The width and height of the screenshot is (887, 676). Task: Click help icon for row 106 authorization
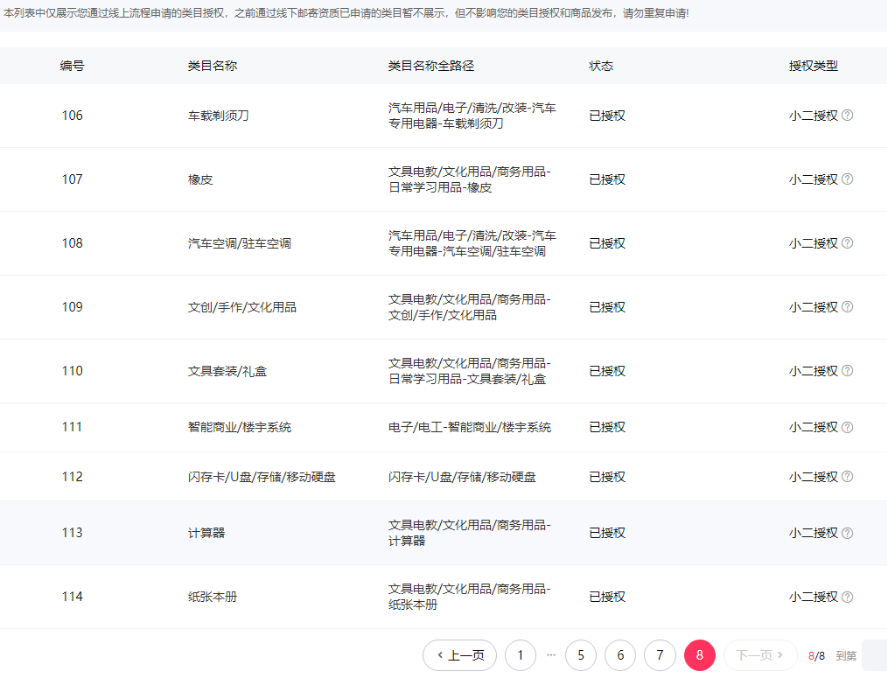[x=847, y=115]
